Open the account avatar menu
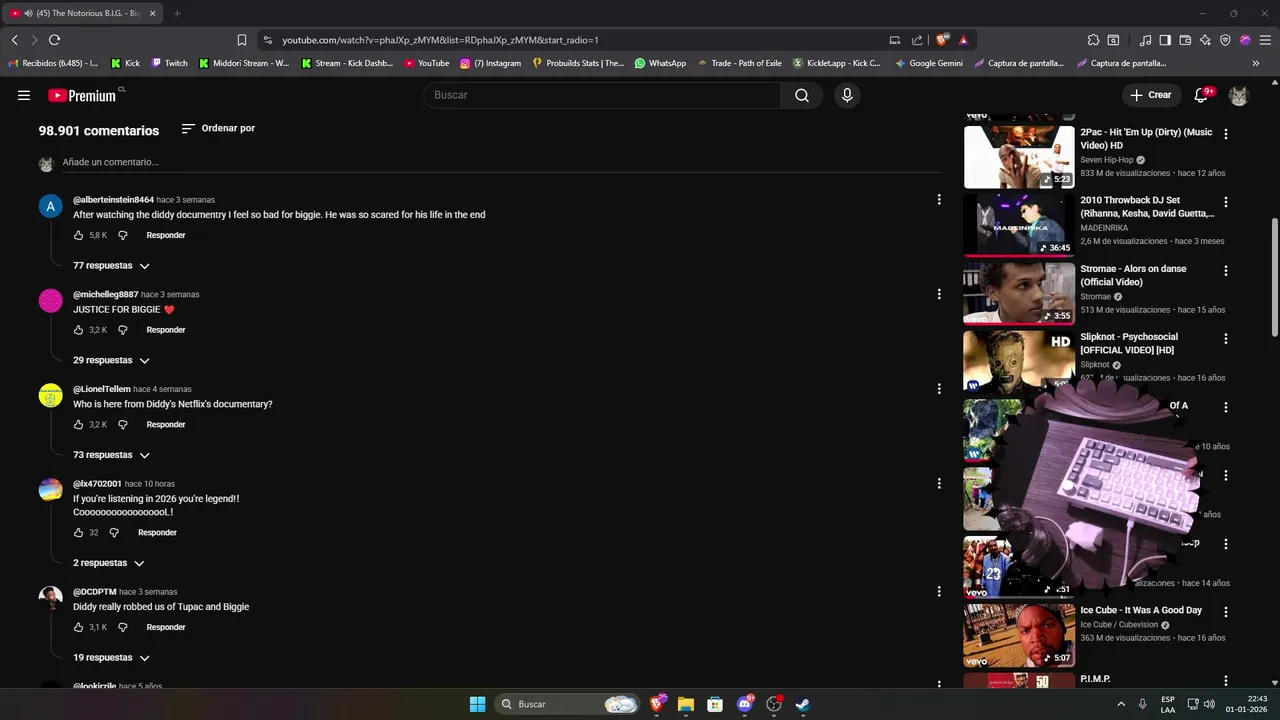 (x=1238, y=95)
